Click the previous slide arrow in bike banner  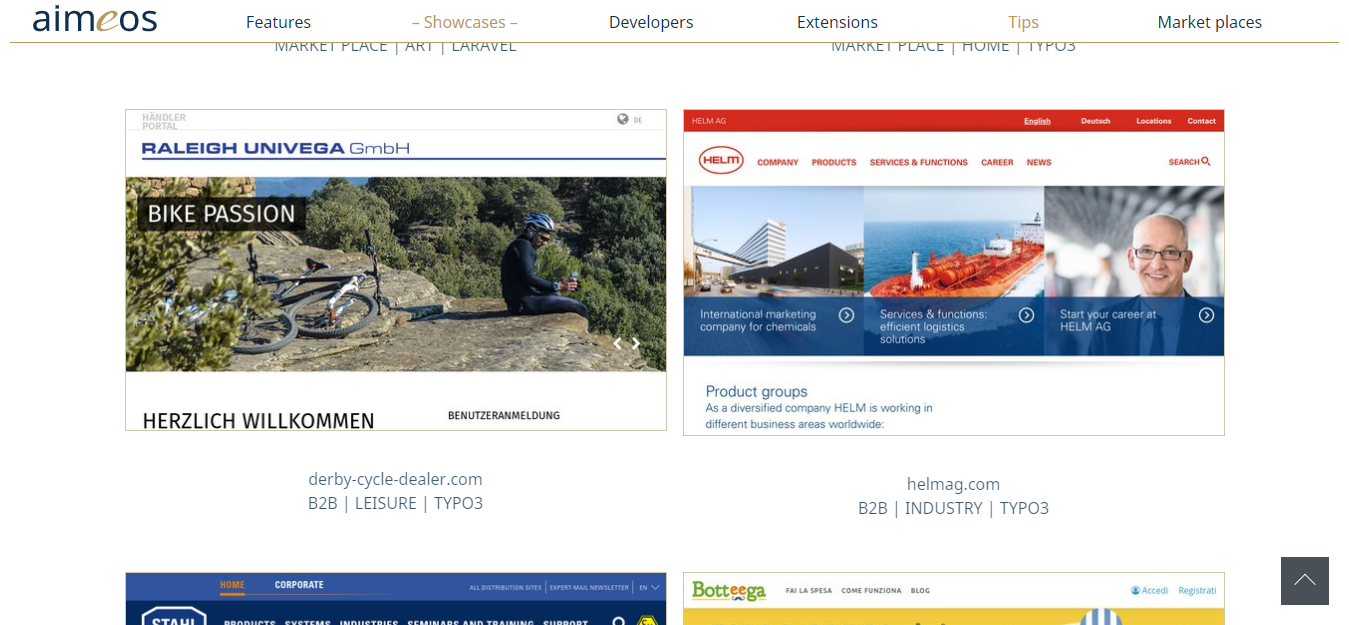(x=617, y=343)
